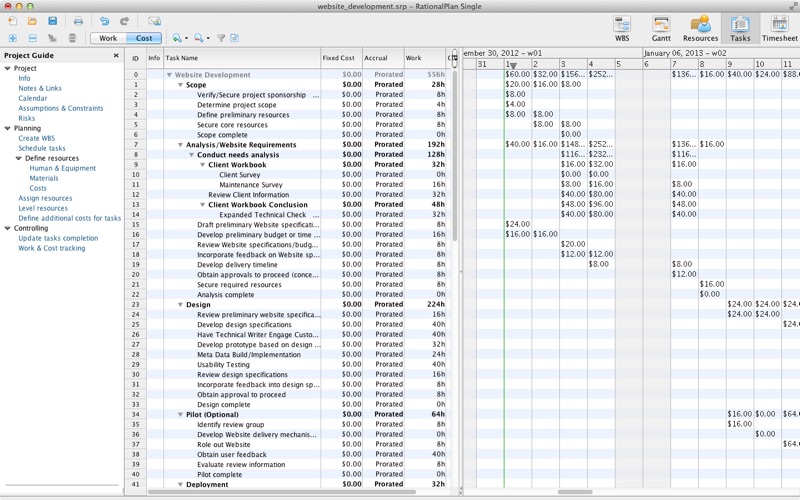800x500 pixels.
Task: Open the zoom in dropdown arrow
Action: [x=187, y=39]
